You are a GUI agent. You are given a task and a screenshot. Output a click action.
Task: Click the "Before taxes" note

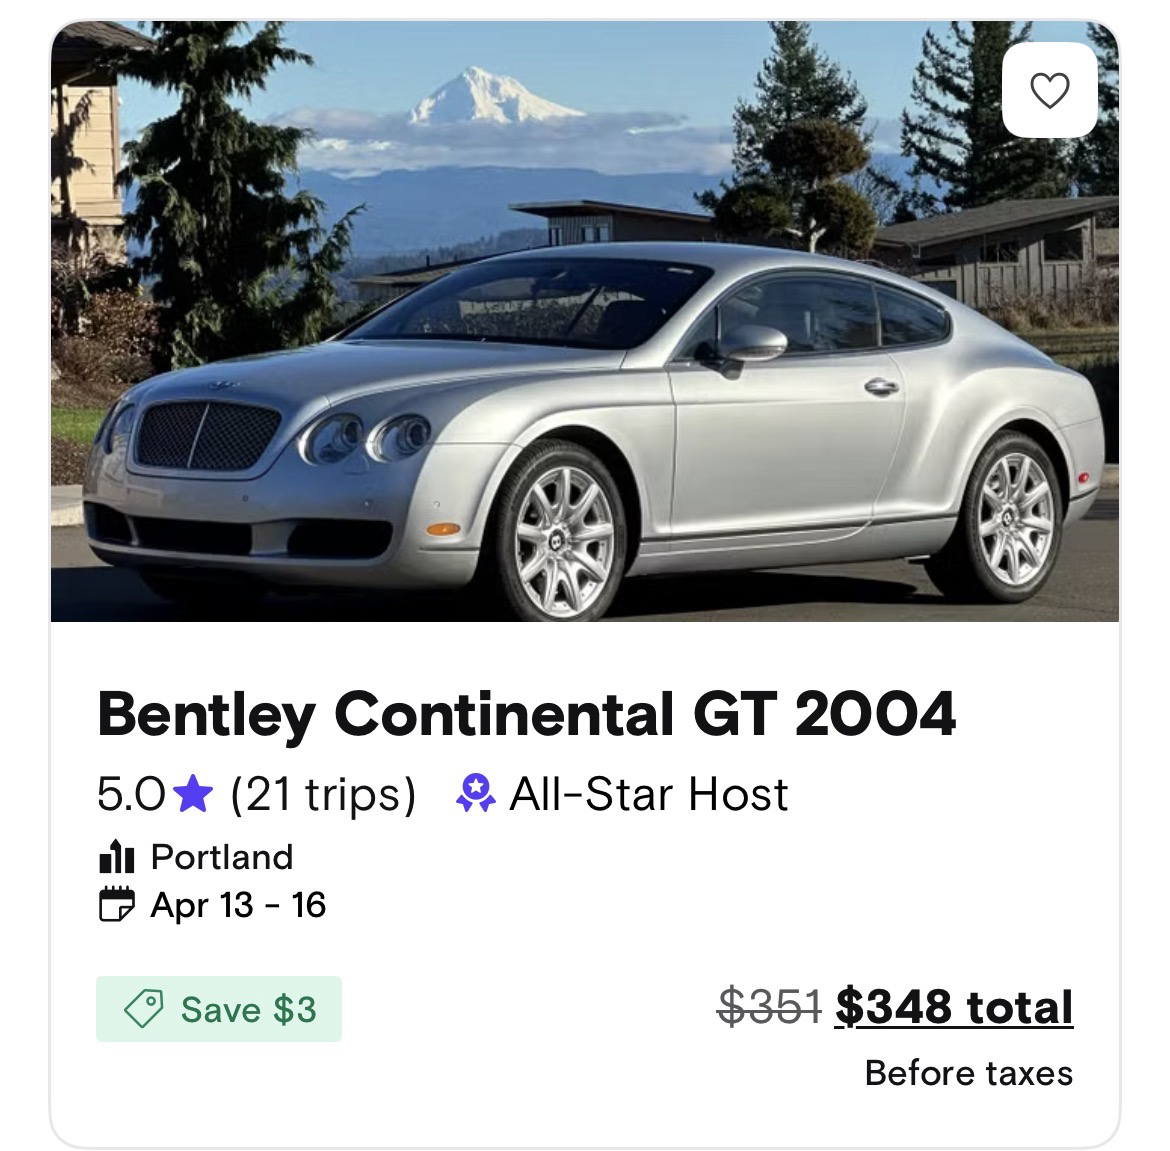pyautogui.click(x=968, y=1073)
